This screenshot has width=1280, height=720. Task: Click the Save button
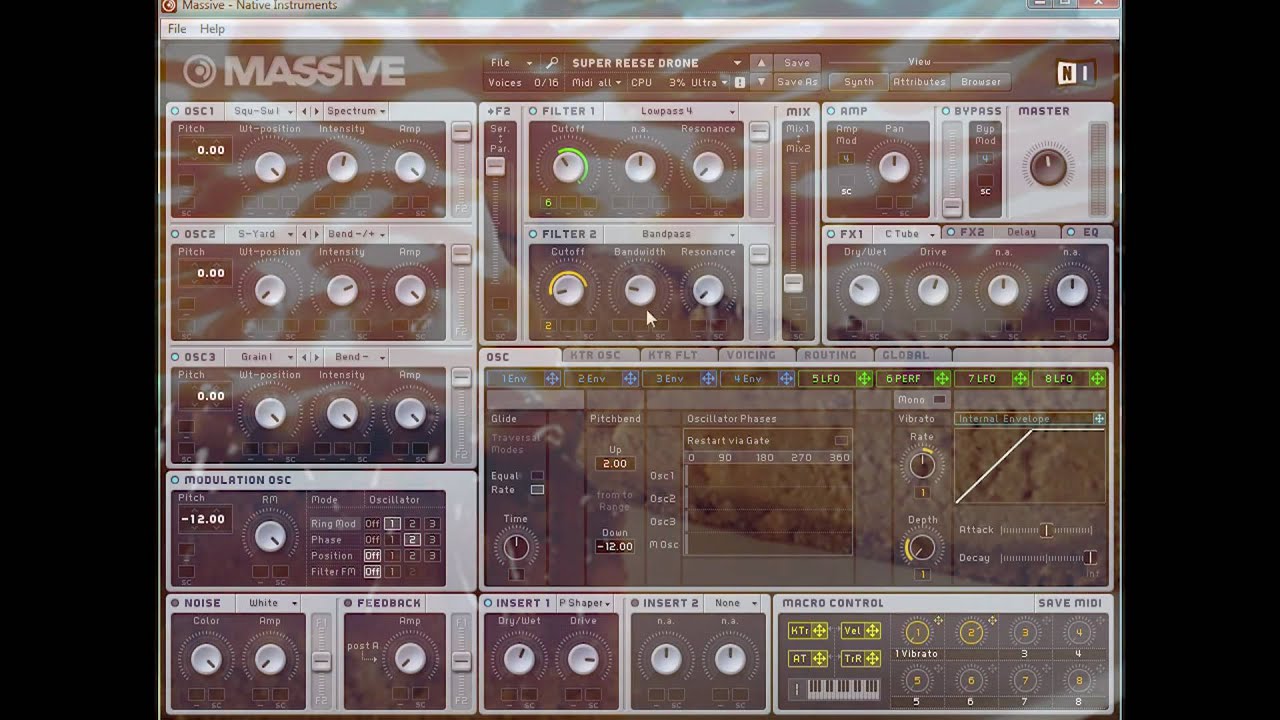[x=797, y=63]
